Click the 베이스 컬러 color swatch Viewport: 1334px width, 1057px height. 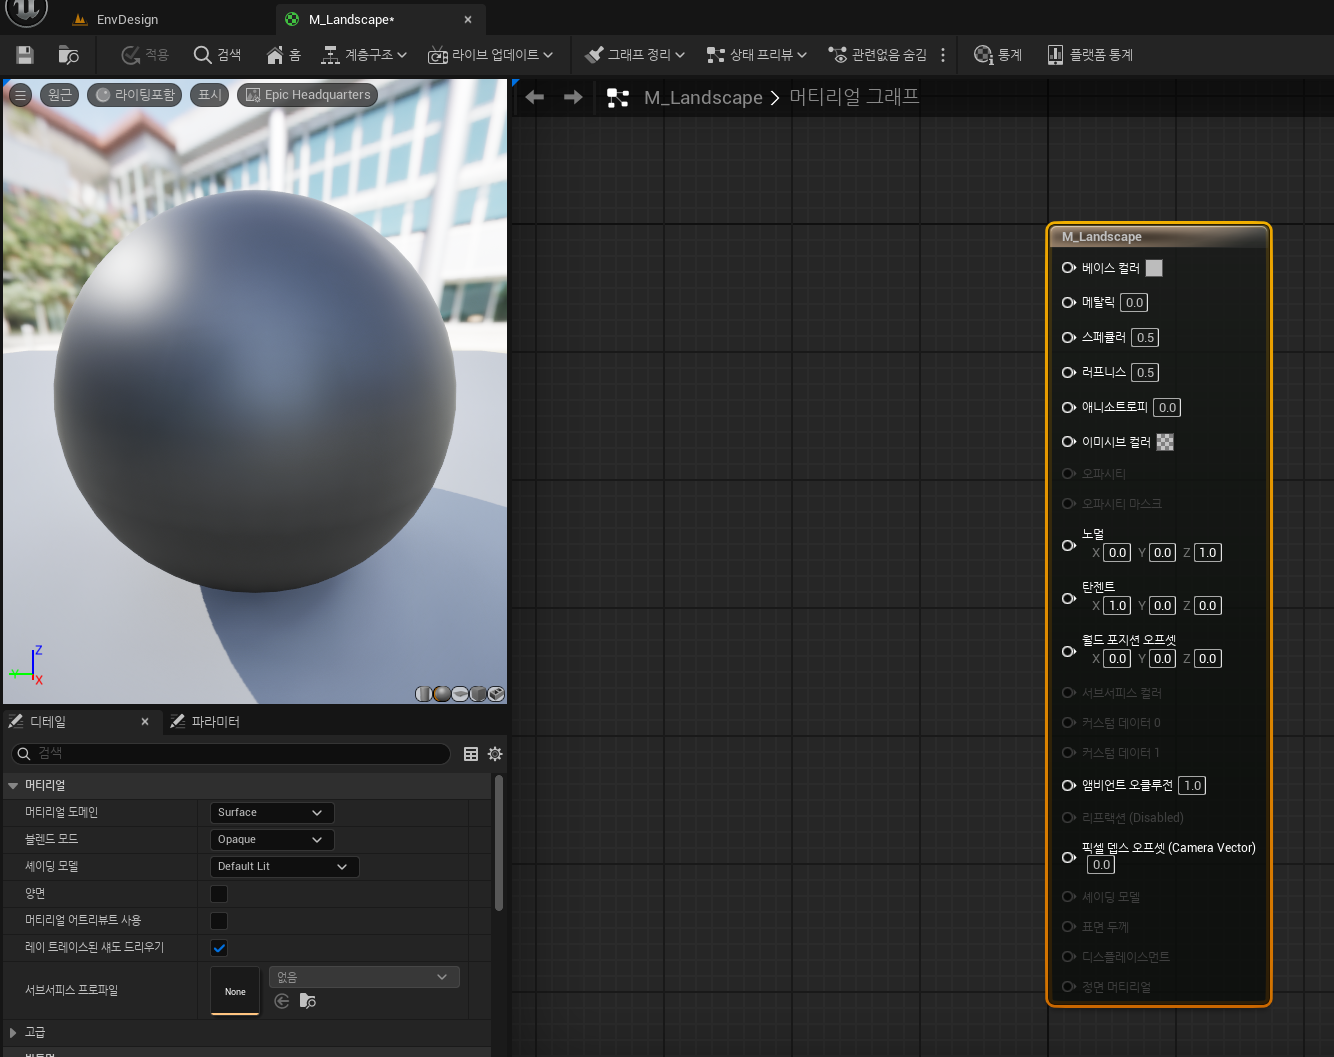point(1154,268)
